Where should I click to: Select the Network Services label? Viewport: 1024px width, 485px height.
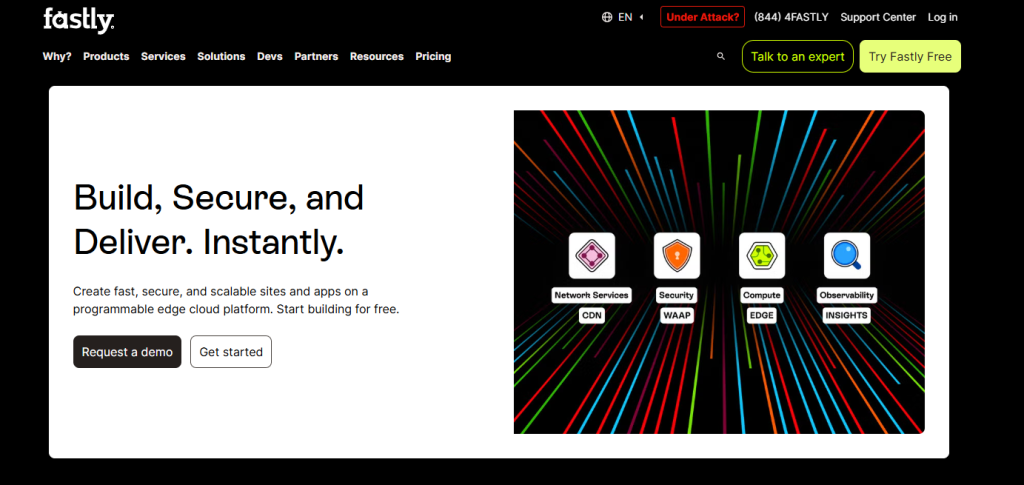[592, 295]
